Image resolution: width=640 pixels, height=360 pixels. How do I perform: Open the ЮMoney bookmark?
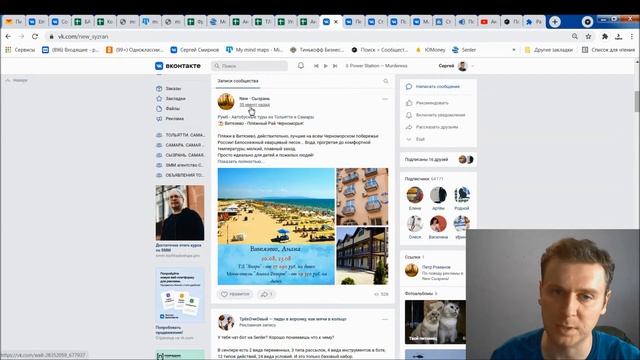(x=430, y=50)
